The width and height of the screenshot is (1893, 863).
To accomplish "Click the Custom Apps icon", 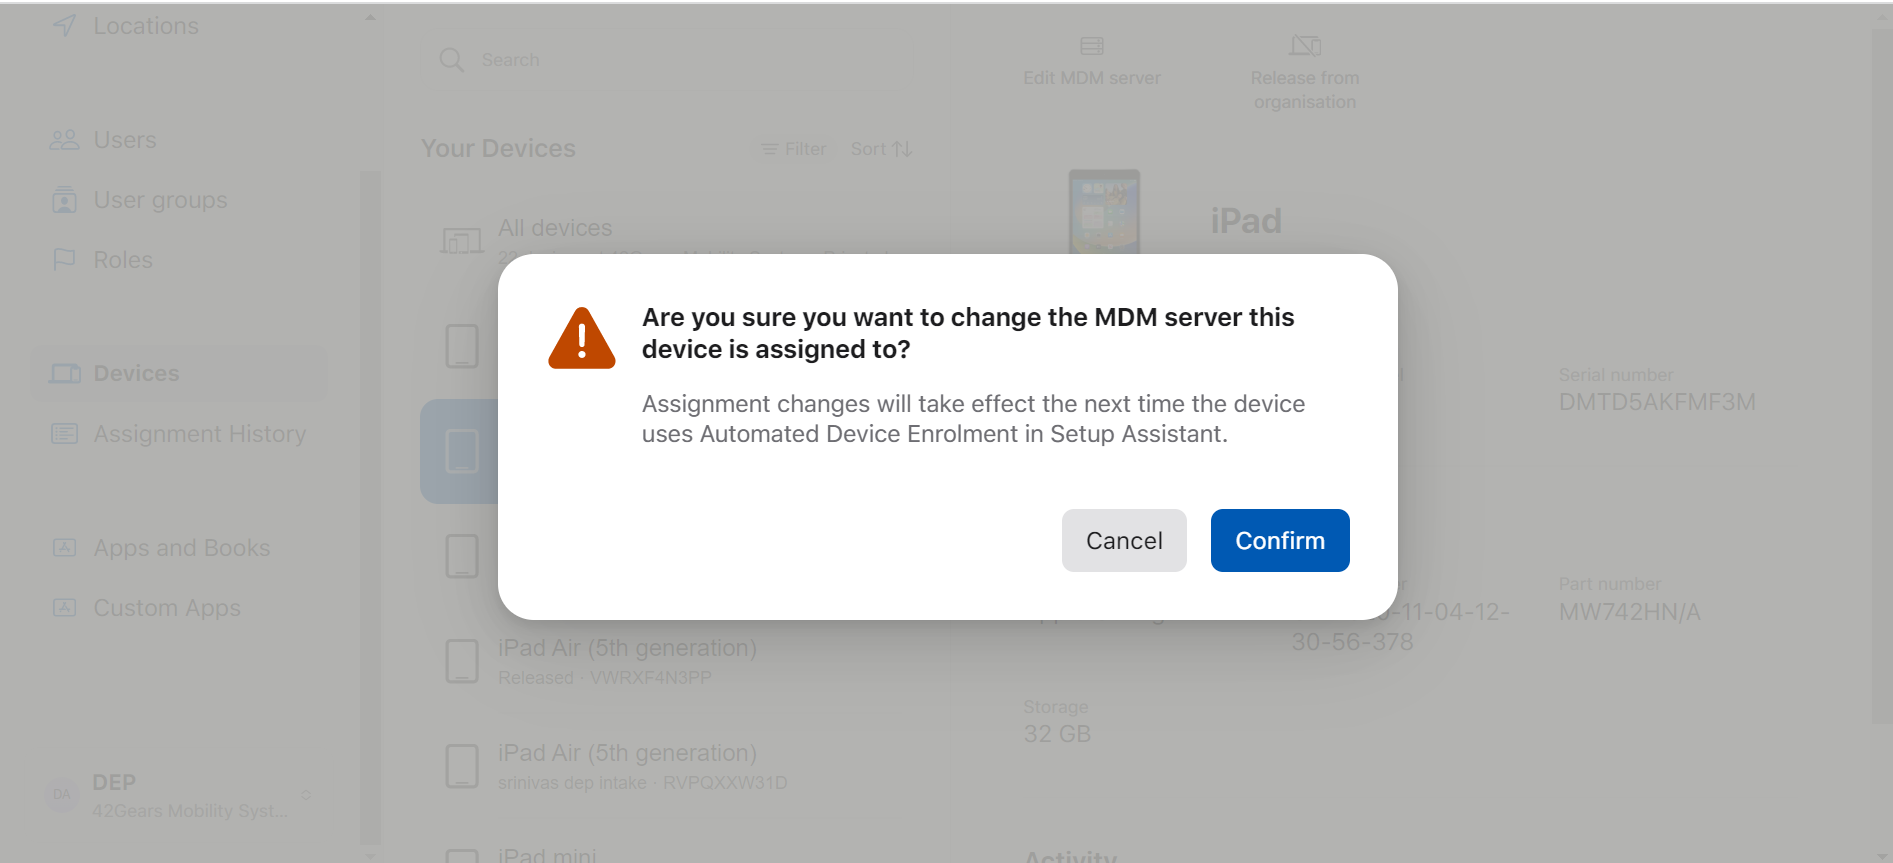I will [x=64, y=608].
